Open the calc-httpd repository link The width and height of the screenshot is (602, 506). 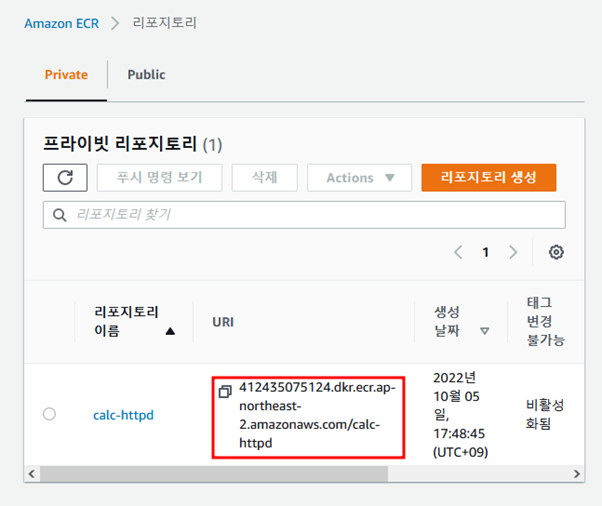click(x=123, y=415)
